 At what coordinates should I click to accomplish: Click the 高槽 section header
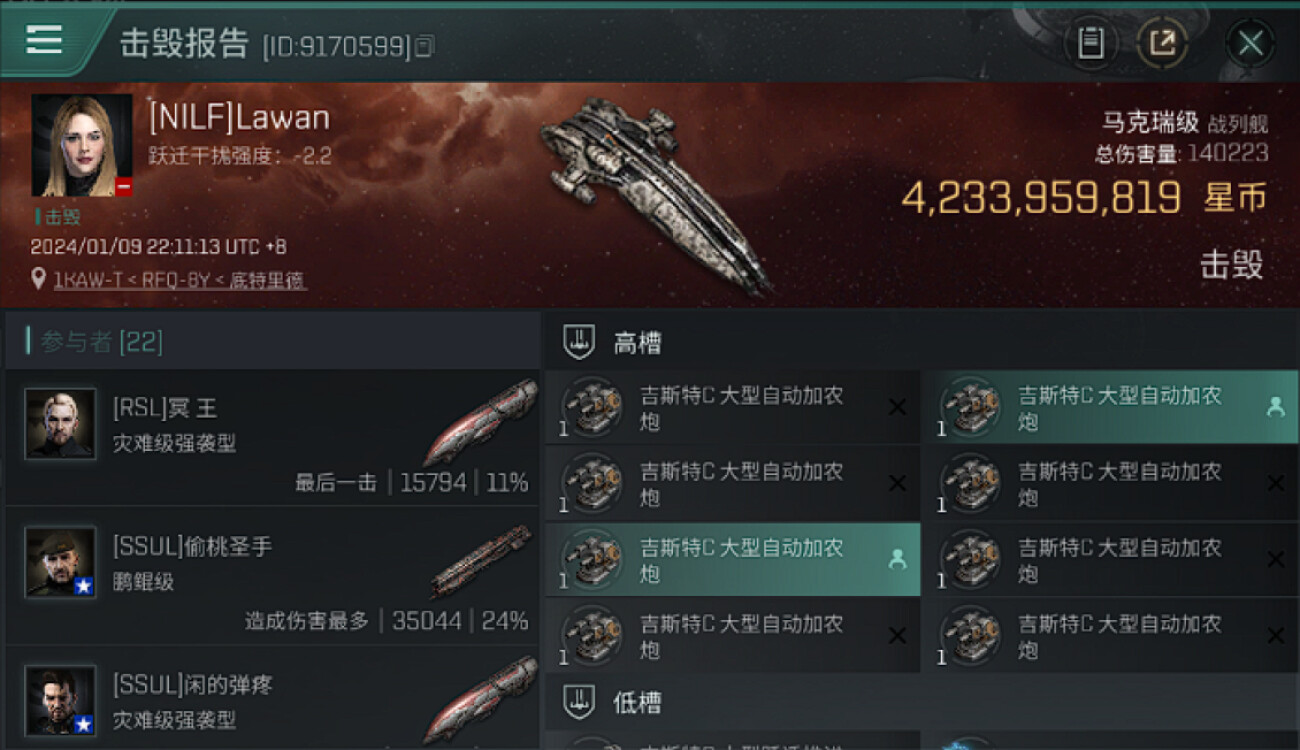point(637,343)
